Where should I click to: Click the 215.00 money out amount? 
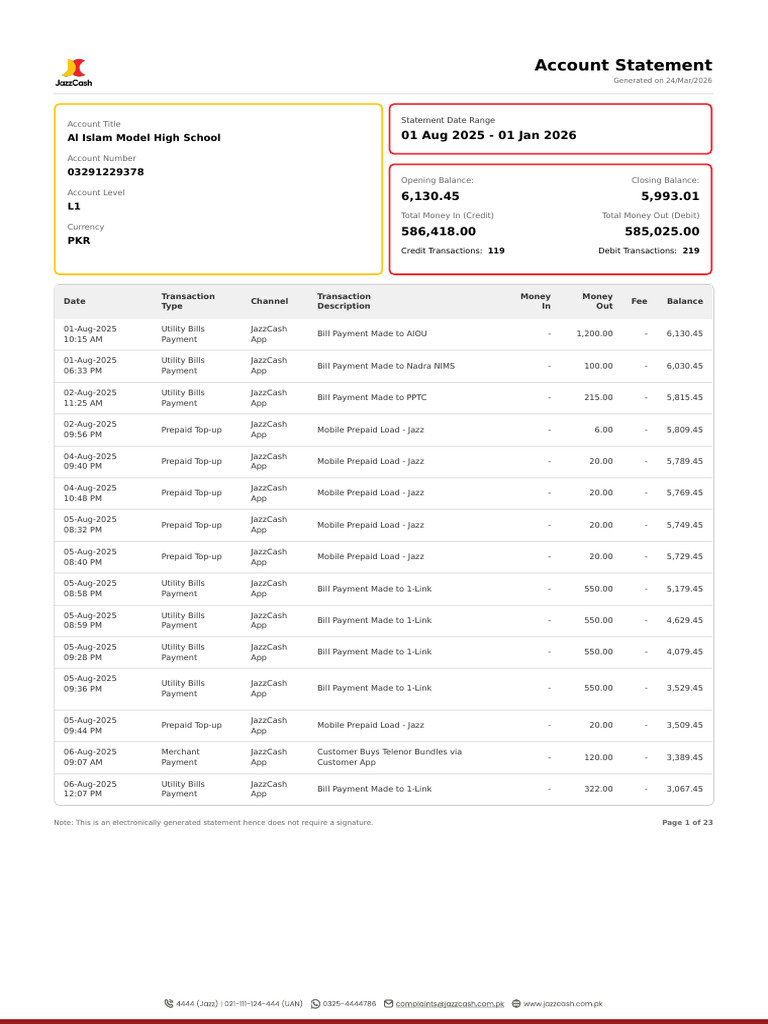tap(598, 397)
